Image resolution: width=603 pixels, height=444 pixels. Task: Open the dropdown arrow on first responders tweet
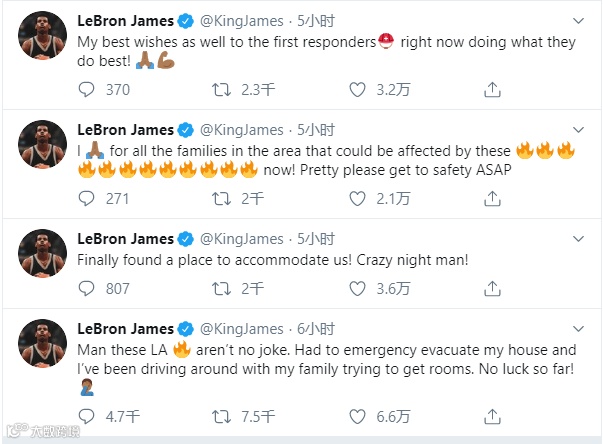(x=577, y=20)
